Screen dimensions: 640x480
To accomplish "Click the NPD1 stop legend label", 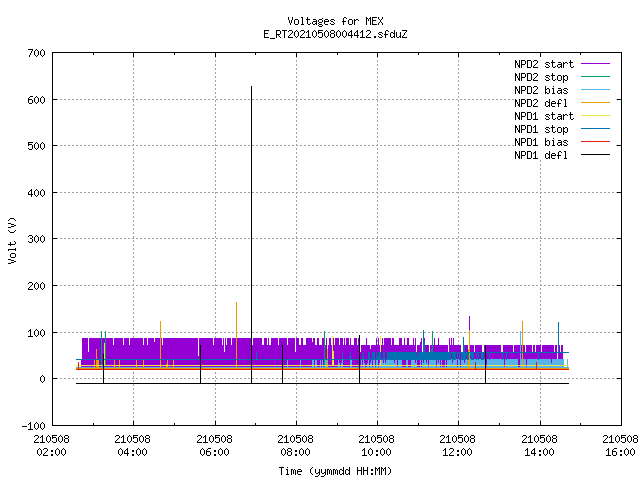I will click(541, 129).
